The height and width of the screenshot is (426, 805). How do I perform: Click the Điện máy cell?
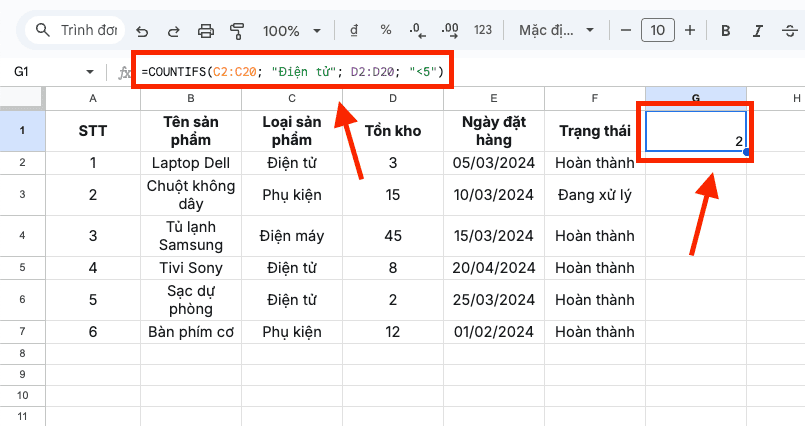[292, 236]
